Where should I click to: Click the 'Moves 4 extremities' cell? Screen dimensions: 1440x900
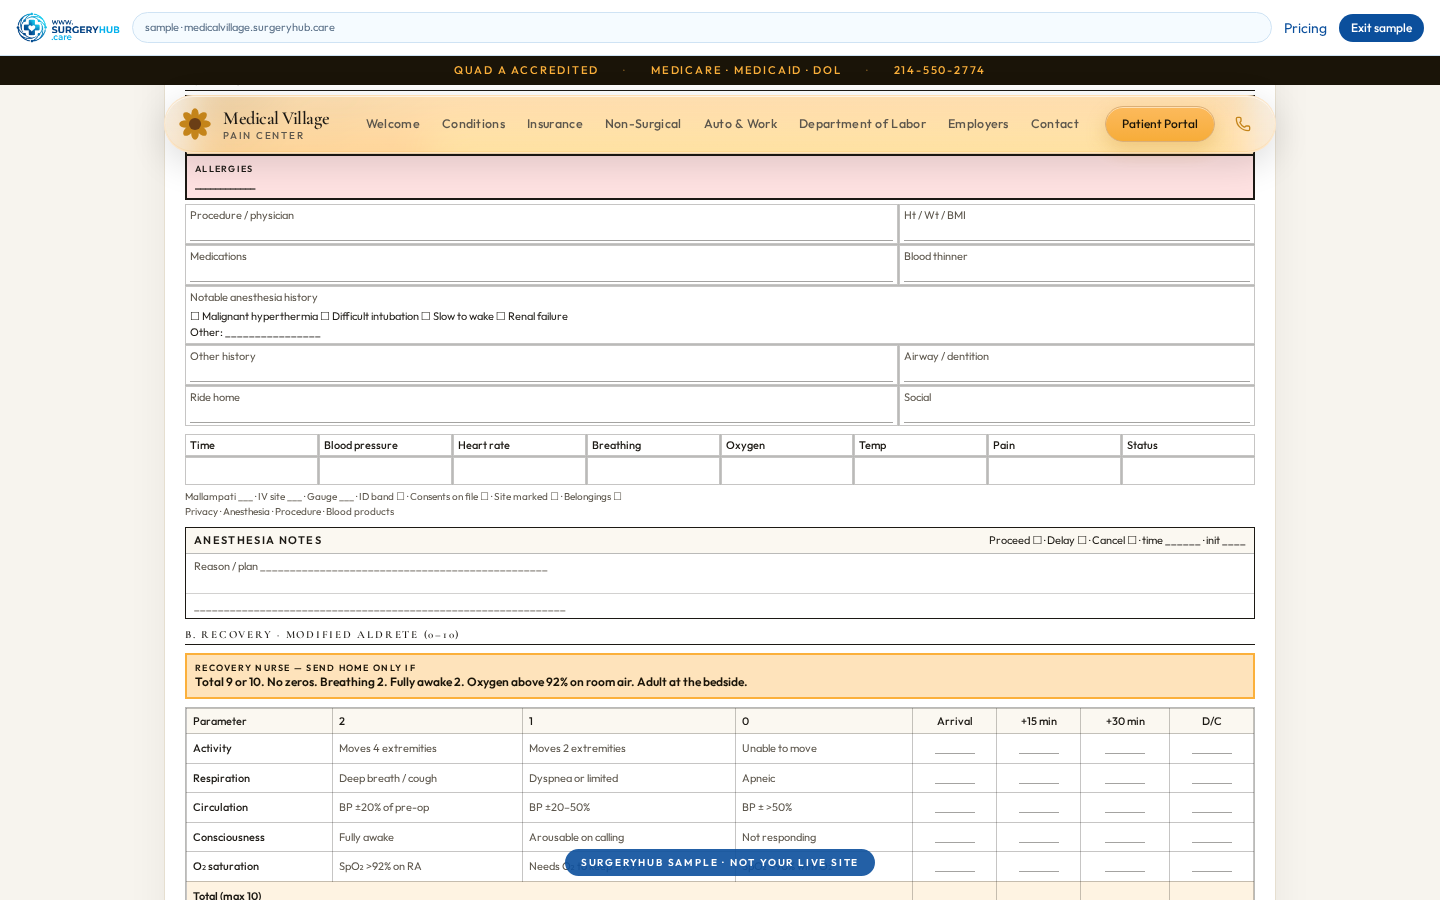428,749
